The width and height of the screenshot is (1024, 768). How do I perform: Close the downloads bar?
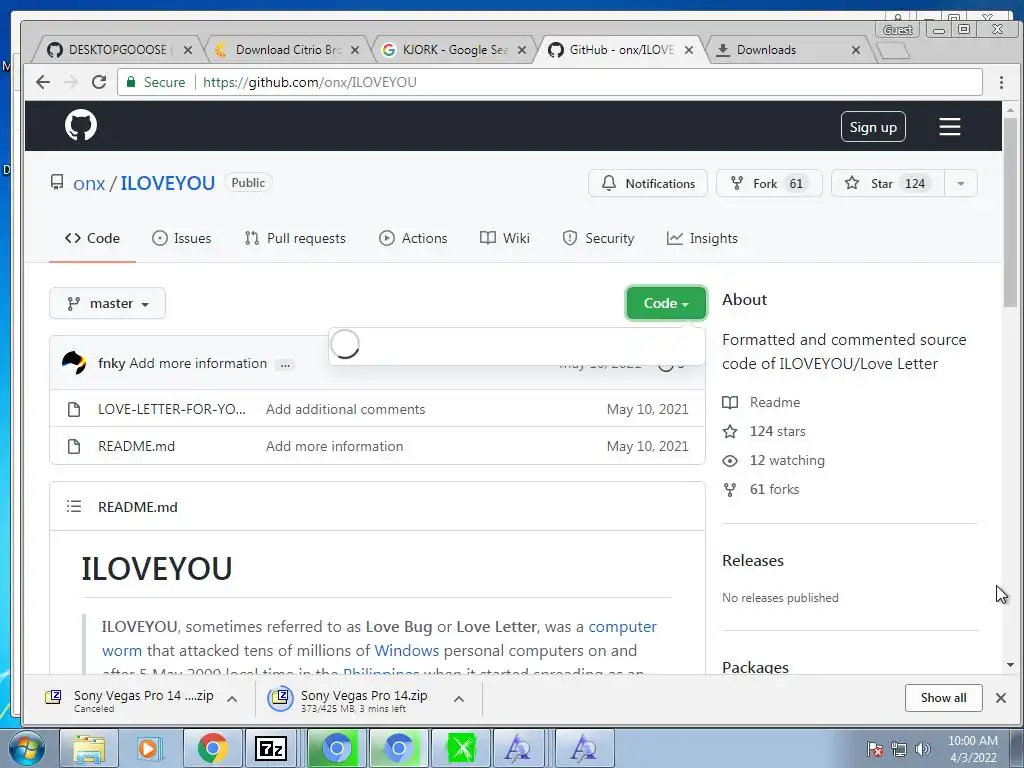pos(1000,698)
